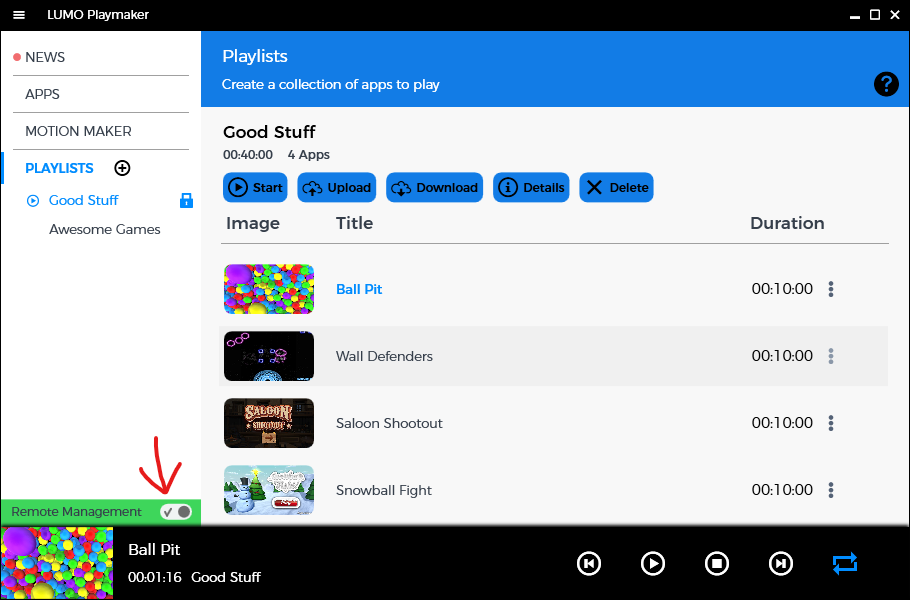
Task: Click the play icon beside Good Stuff playlist
Action: pos(33,201)
